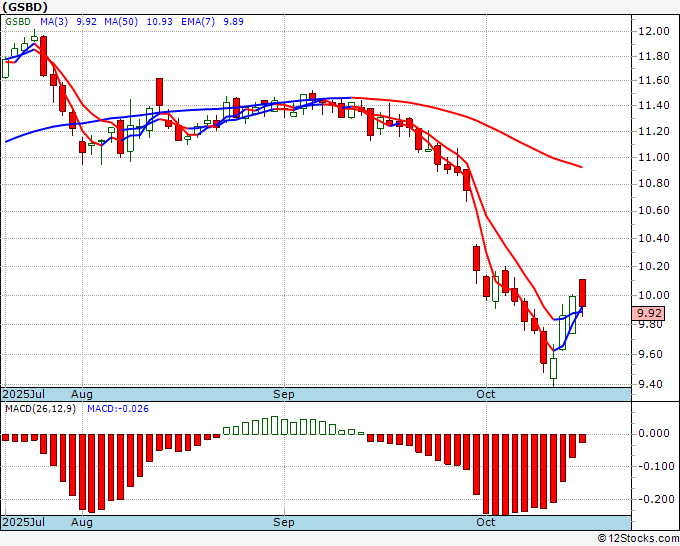Image resolution: width=680 pixels, height=546 pixels.
Task: Click the 0.000 MACD axis label
Action: (654, 433)
